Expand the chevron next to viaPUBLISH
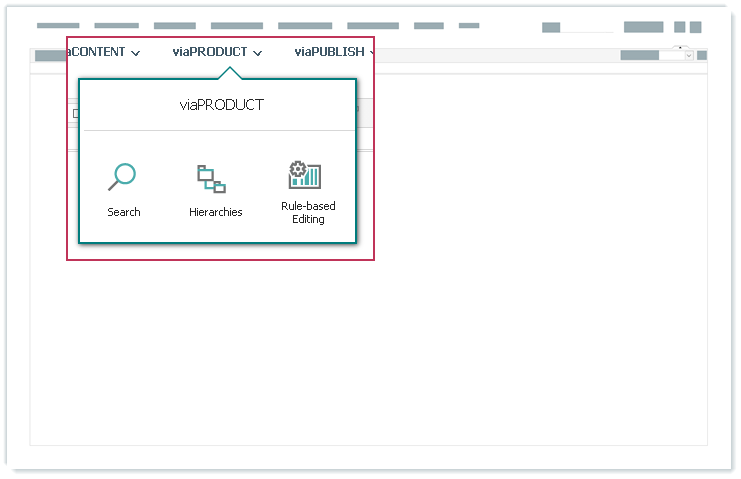The height and width of the screenshot is (479, 741). click(371, 53)
